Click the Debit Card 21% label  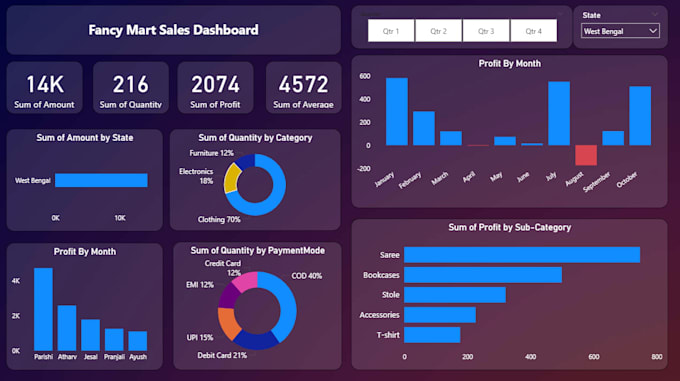[222, 355]
